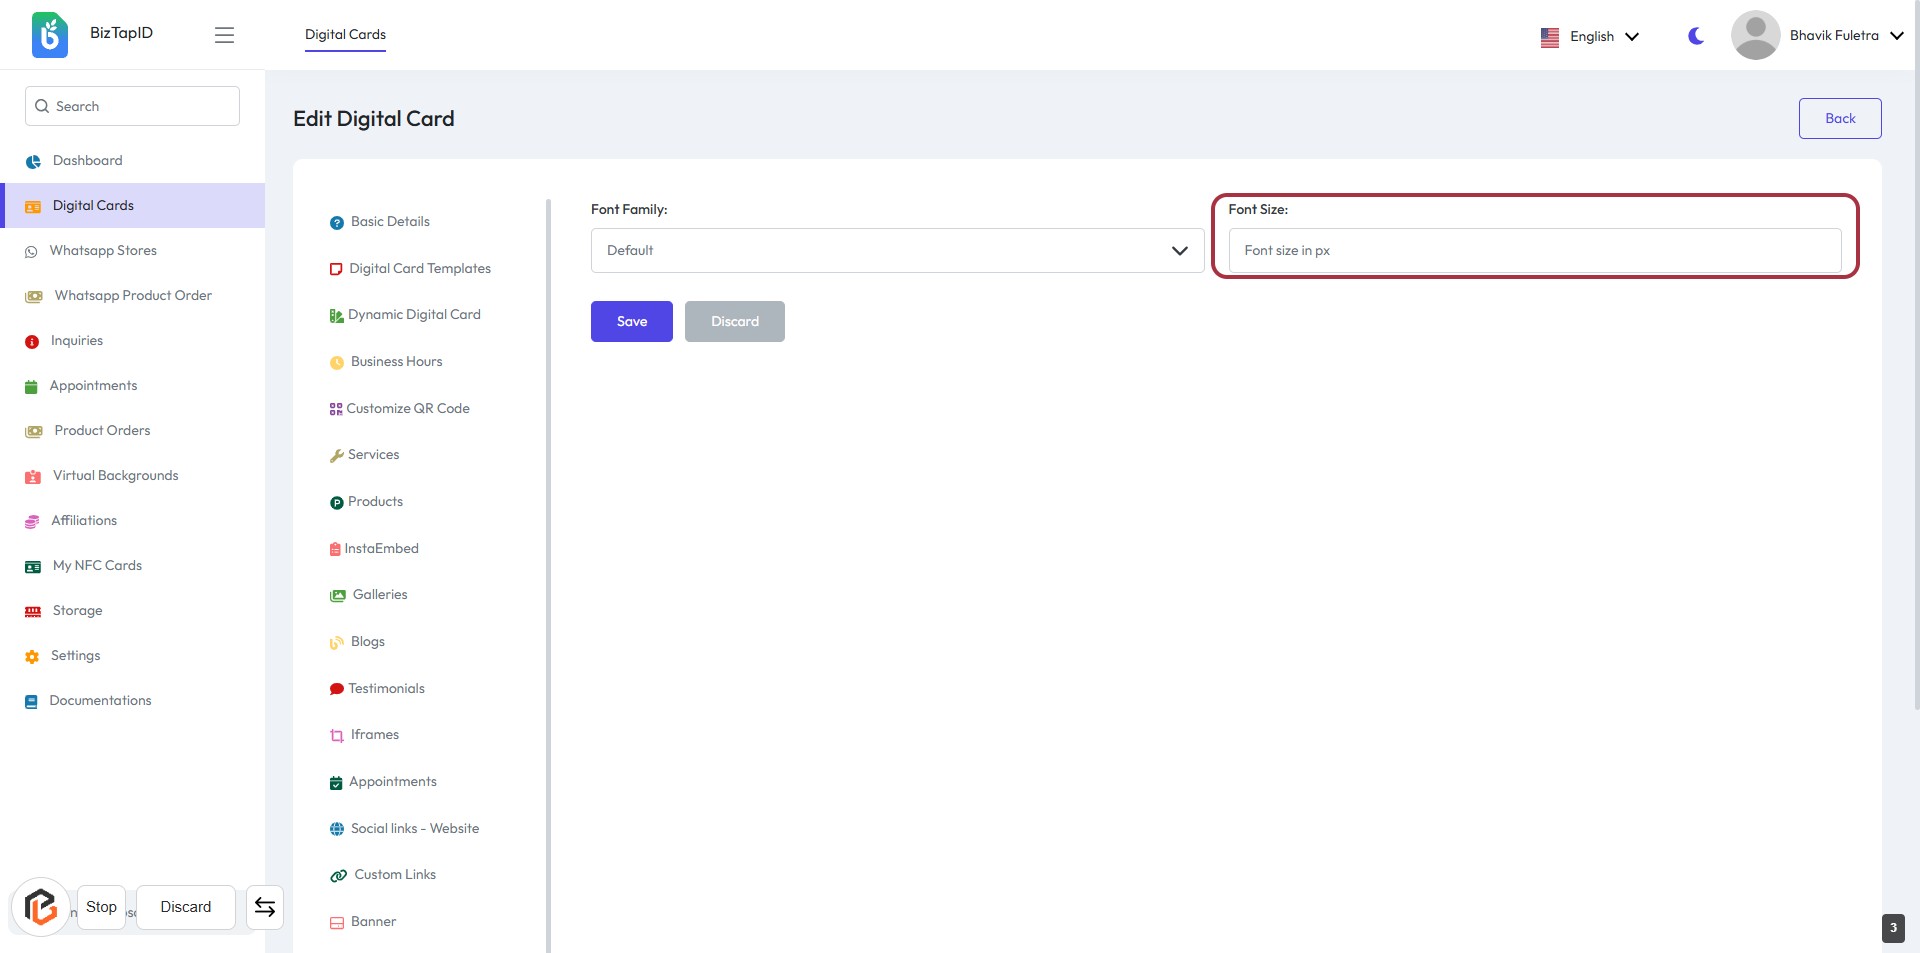This screenshot has height=953, width=1920.
Task: Click the Dashboard pie chart icon
Action: tap(33, 161)
